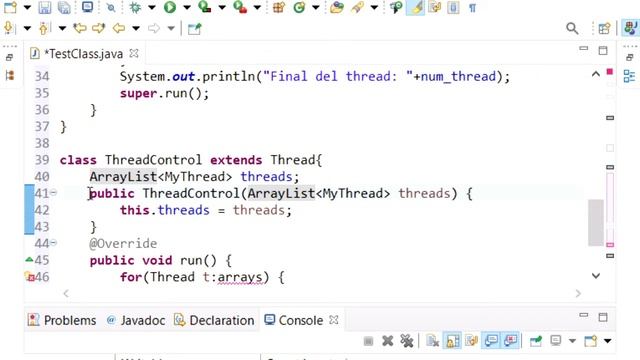Collapse the @Override fold at line 44
Viewport: 640px width, 360px height.
pyautogui.click(x=54, y=242)
